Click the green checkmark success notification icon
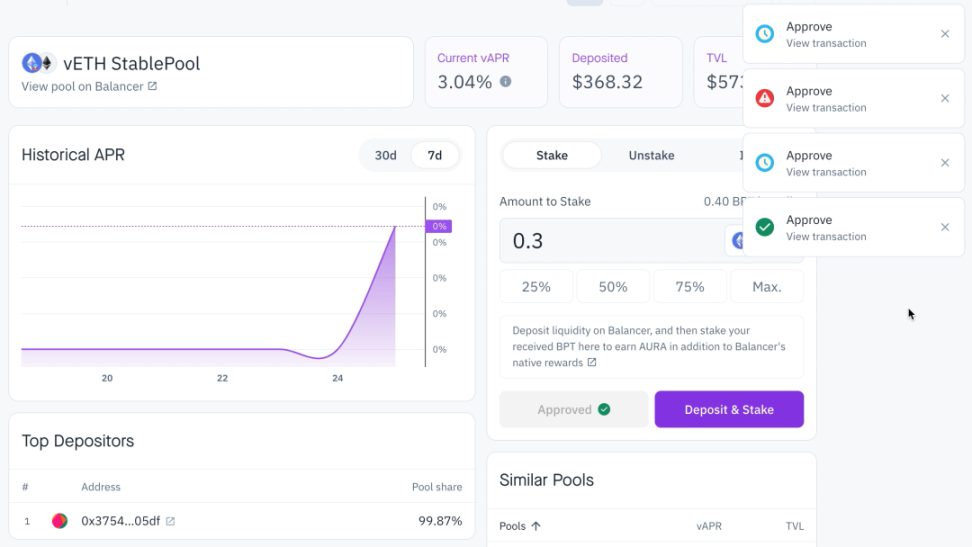Viewport: 972px width, 547px height. [764, 227]
